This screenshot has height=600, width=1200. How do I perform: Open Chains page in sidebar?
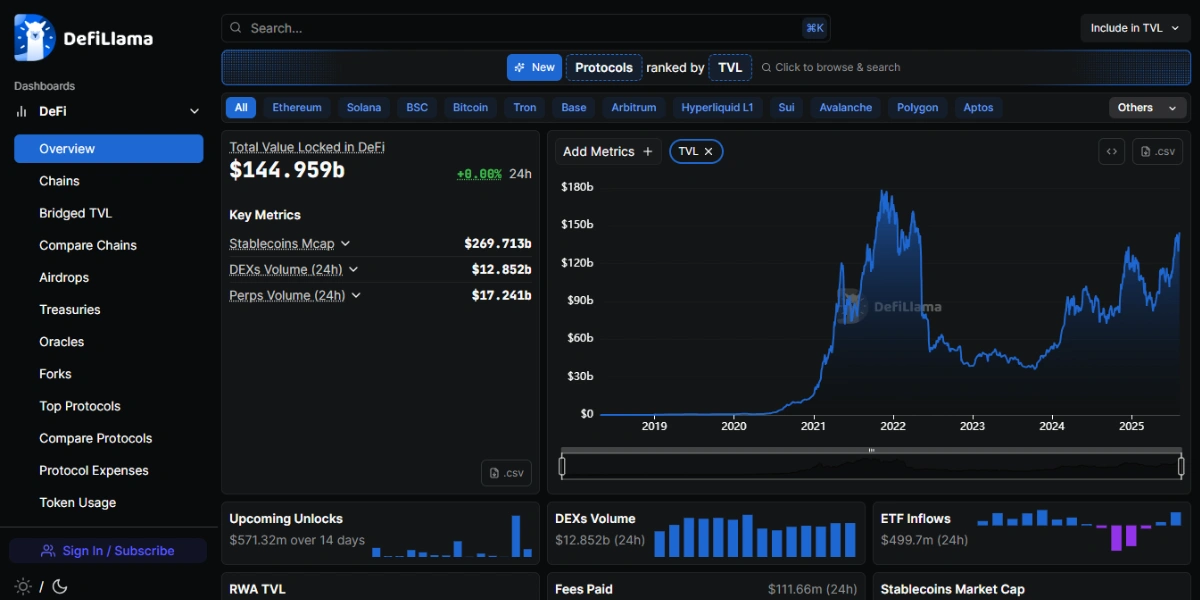pyautogui.click(x=109, y=181)
